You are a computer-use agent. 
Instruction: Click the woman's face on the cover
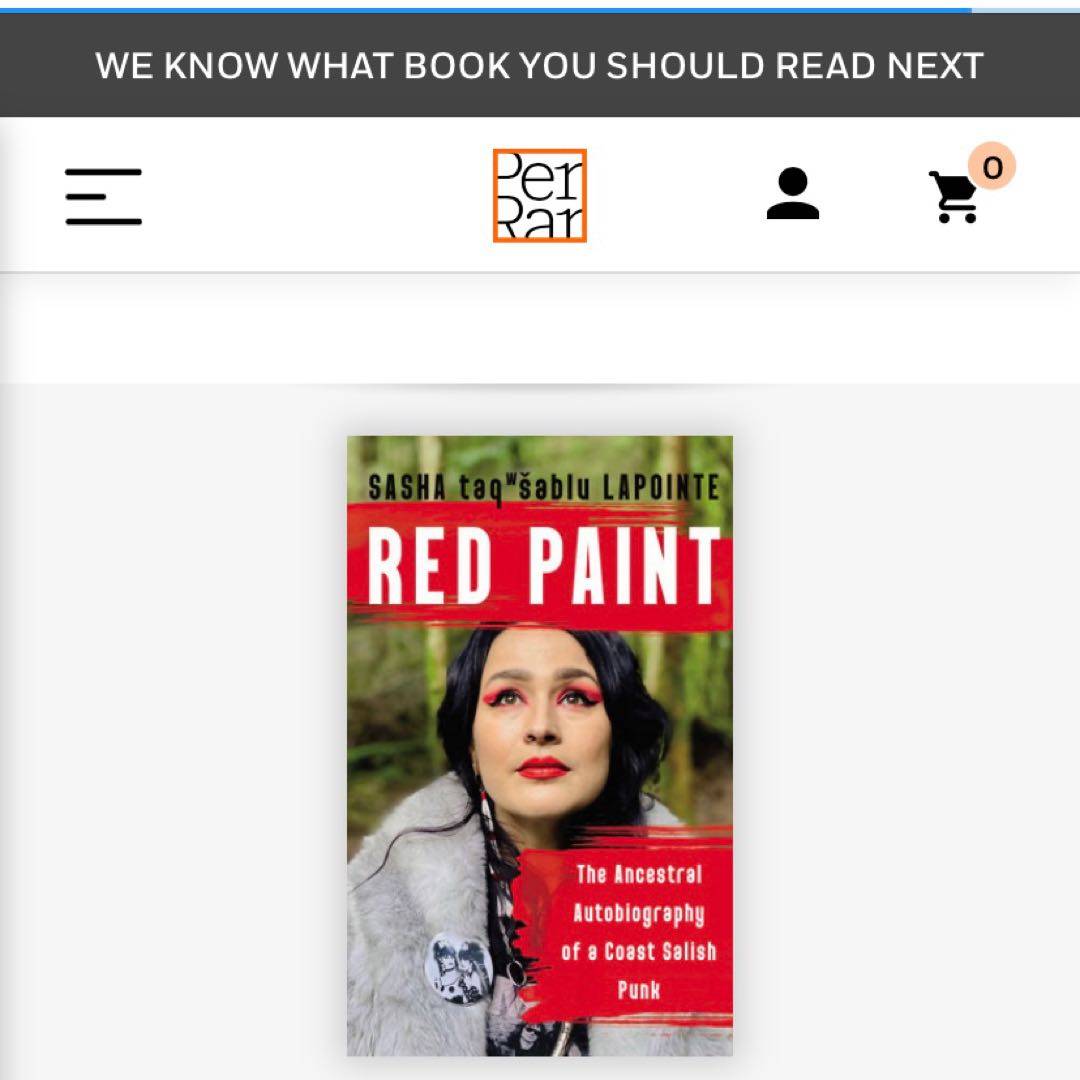pos(541,723)
